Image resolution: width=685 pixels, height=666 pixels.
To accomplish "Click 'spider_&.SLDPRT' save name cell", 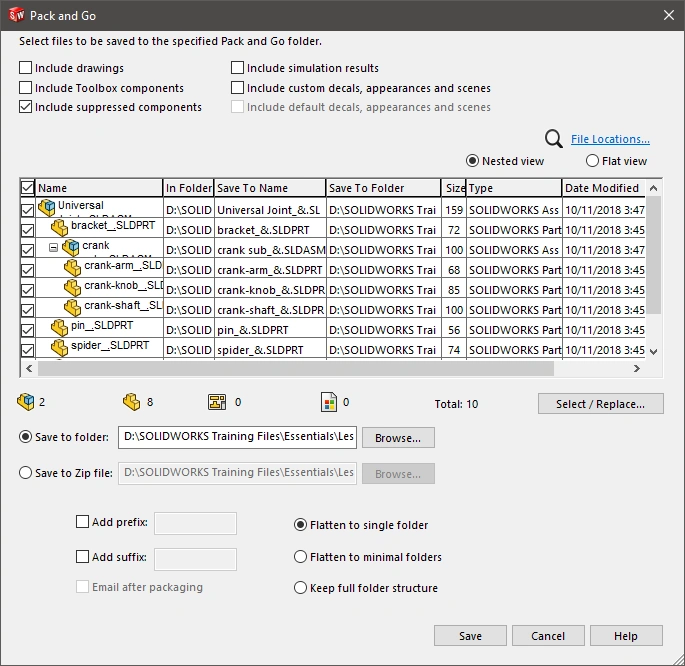I will 270,350.
